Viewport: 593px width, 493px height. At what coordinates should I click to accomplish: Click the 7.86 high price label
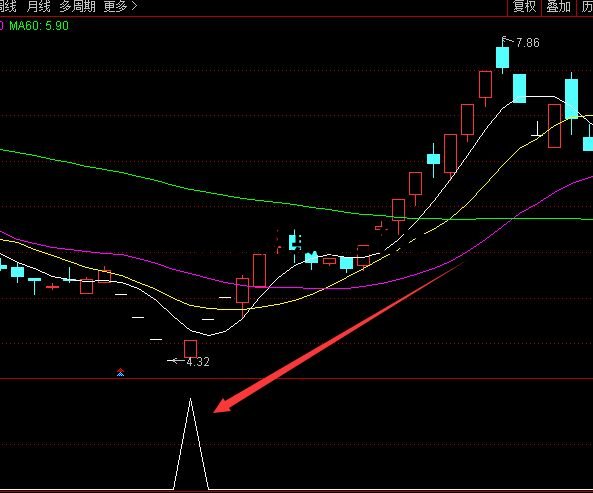point(528,43)
